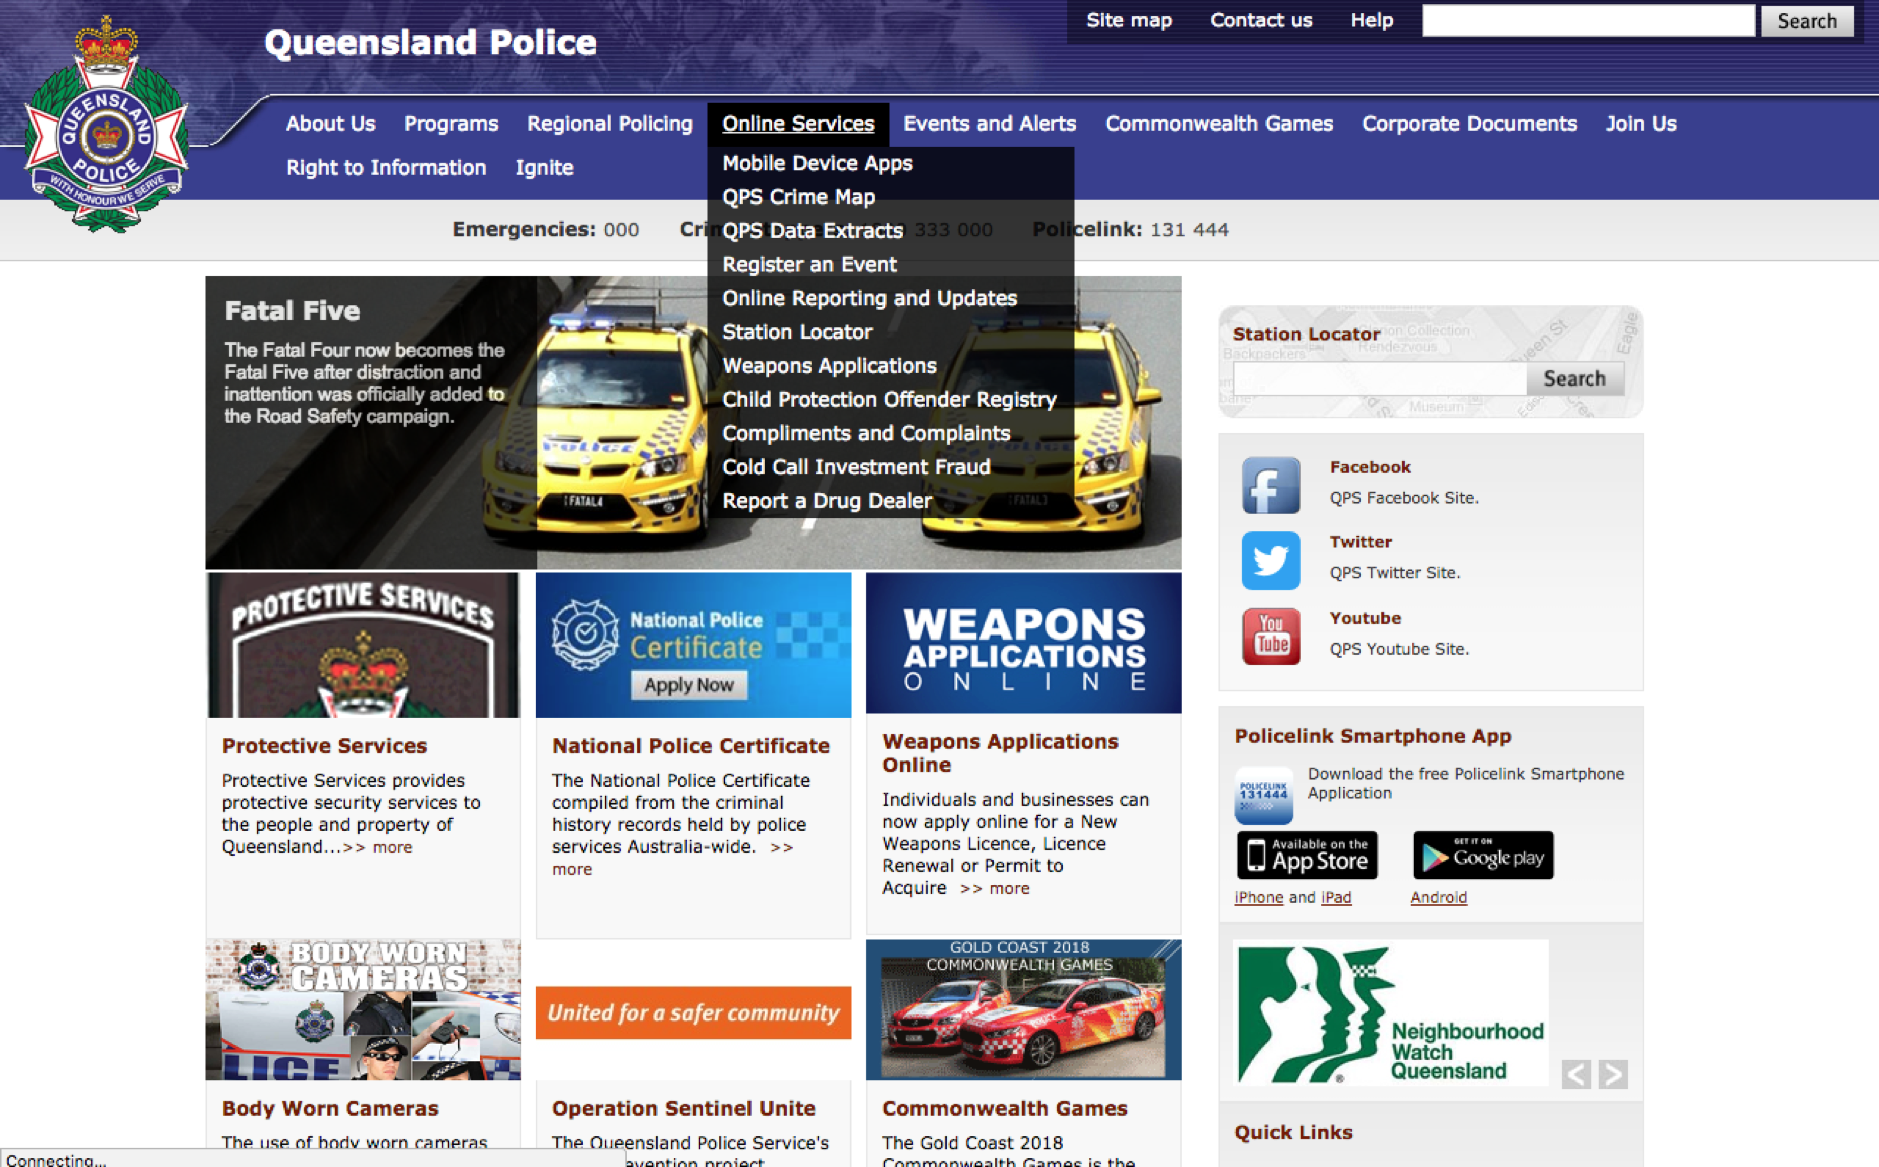Image resolution: width=1879 pixels, height=1167 pixels.
Task: Open the Facebook heading link
Action: click(1370, 467)
